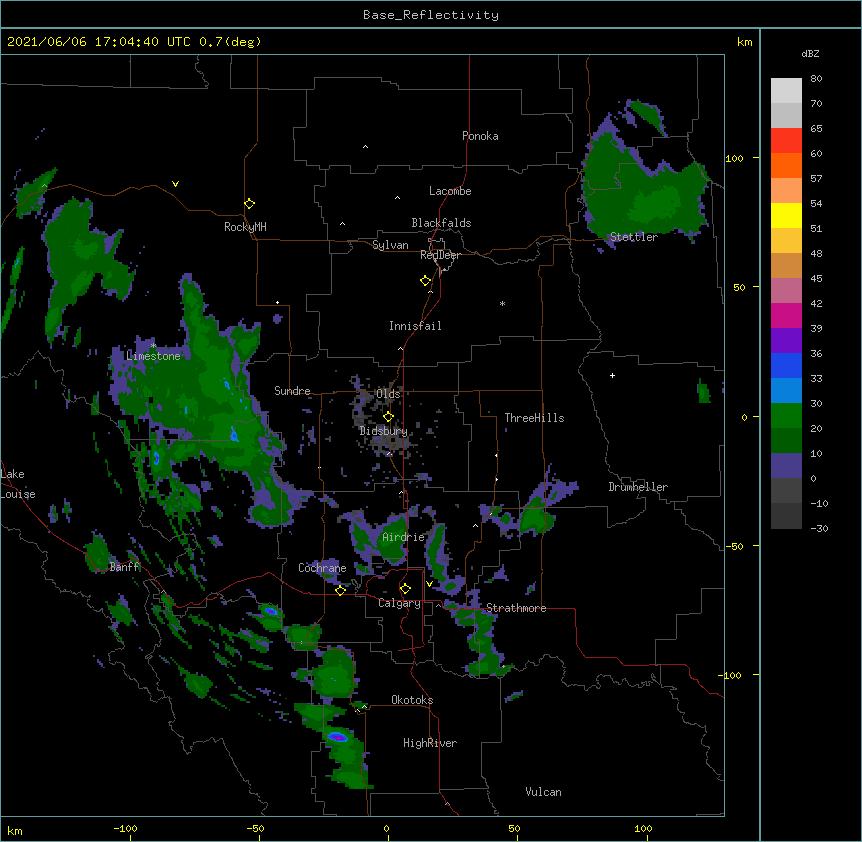Click the Ponoka city label
The image size is (862, 842).
click(480, 136)
